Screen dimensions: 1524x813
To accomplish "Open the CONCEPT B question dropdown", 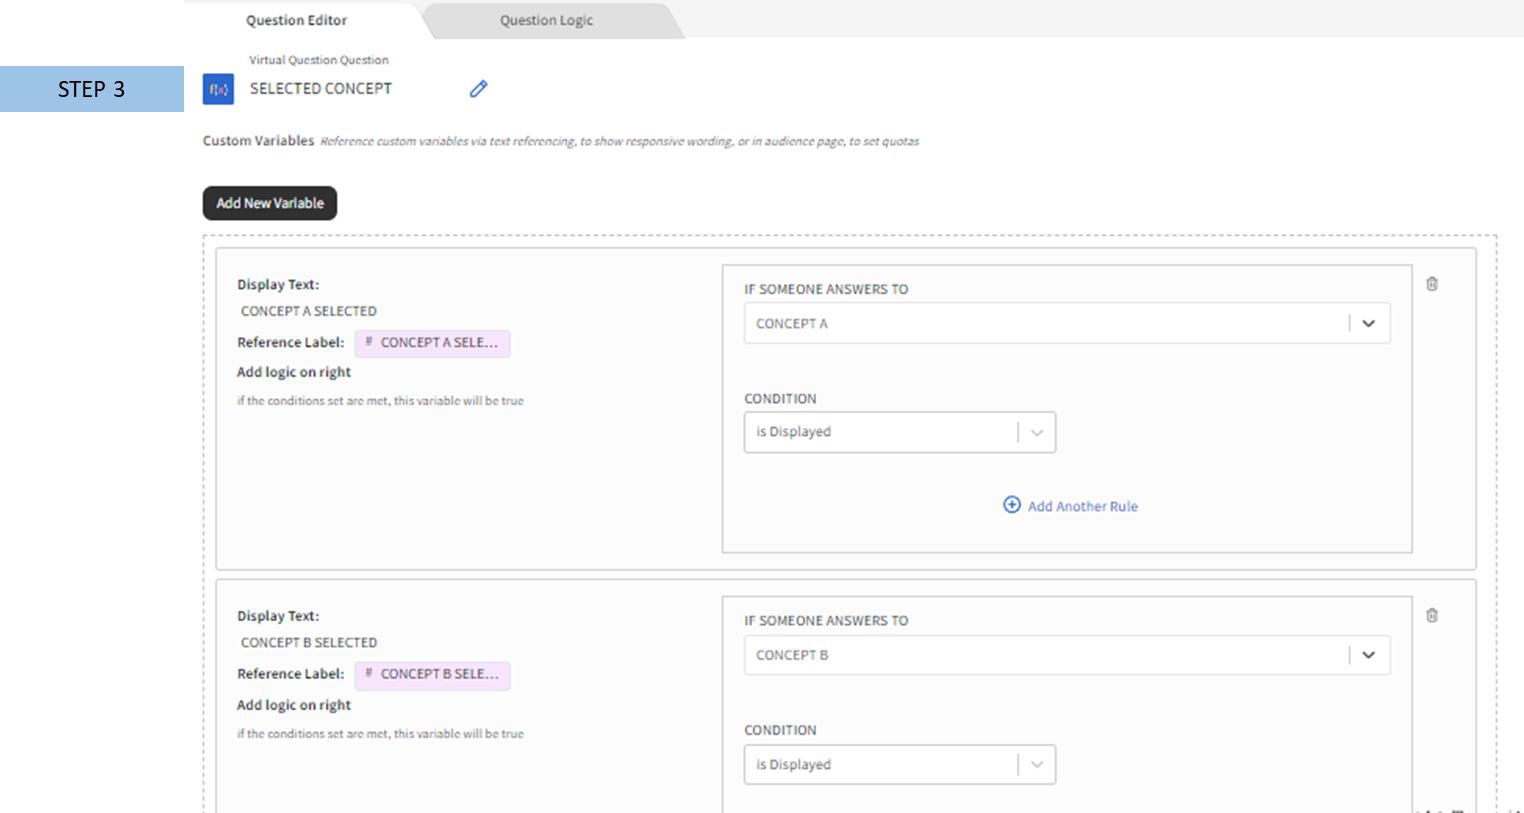I will point(1067,655).
